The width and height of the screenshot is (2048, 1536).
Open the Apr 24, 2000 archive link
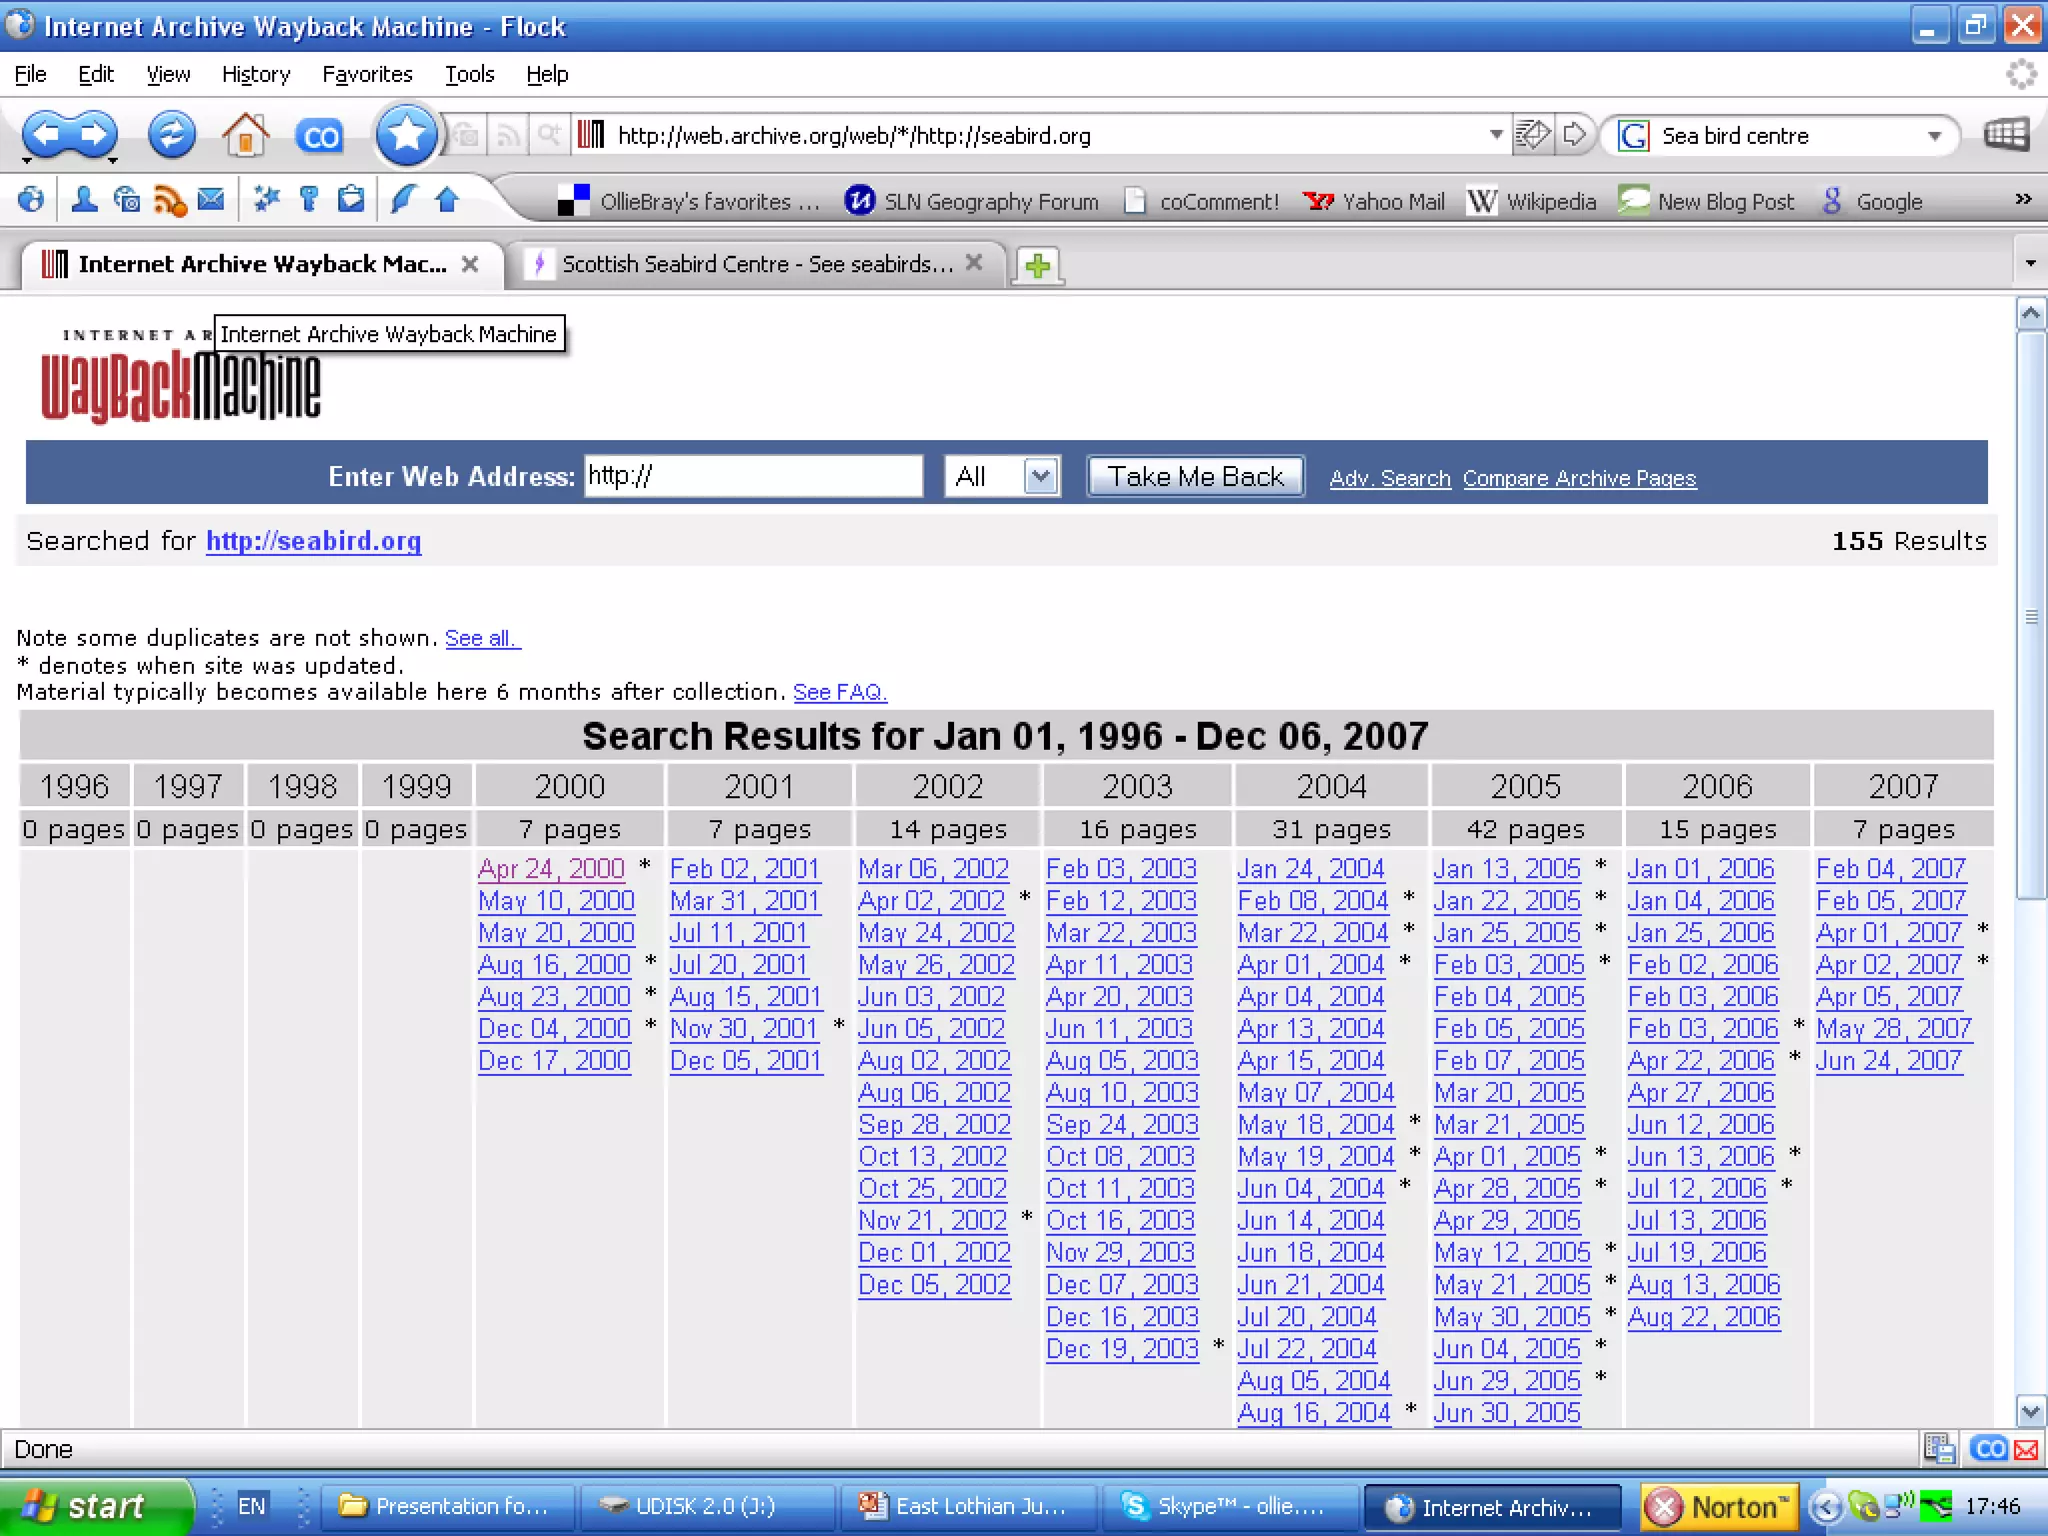[551, 868]
